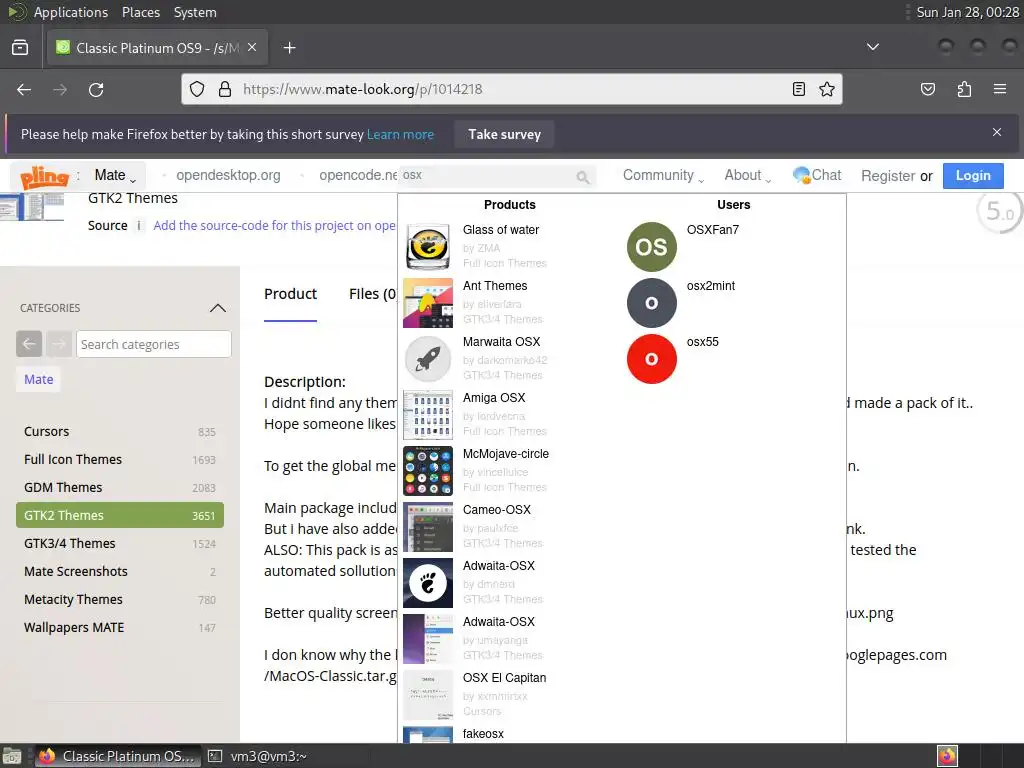The image size is (1024, 768).
Task: Open the Wallpapers MATE category
Action: (120, 628)
